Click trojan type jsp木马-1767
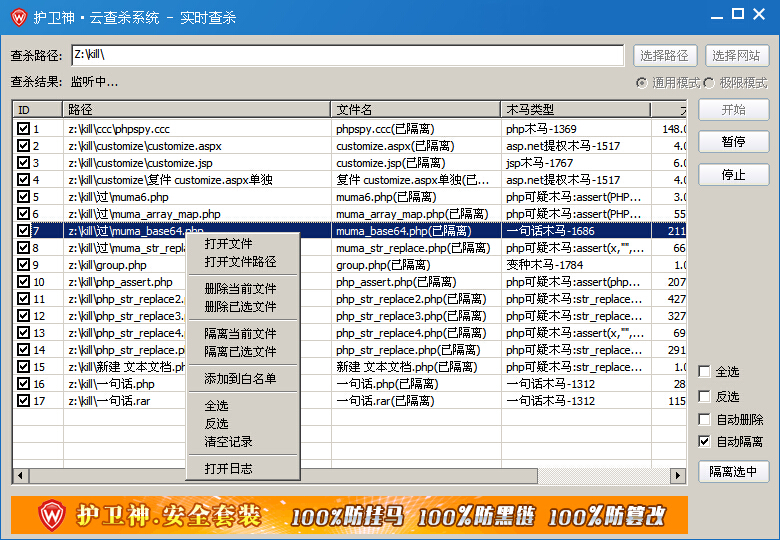Image resolution: width=780 pixels, height=540 pixels. pos(539,163)
